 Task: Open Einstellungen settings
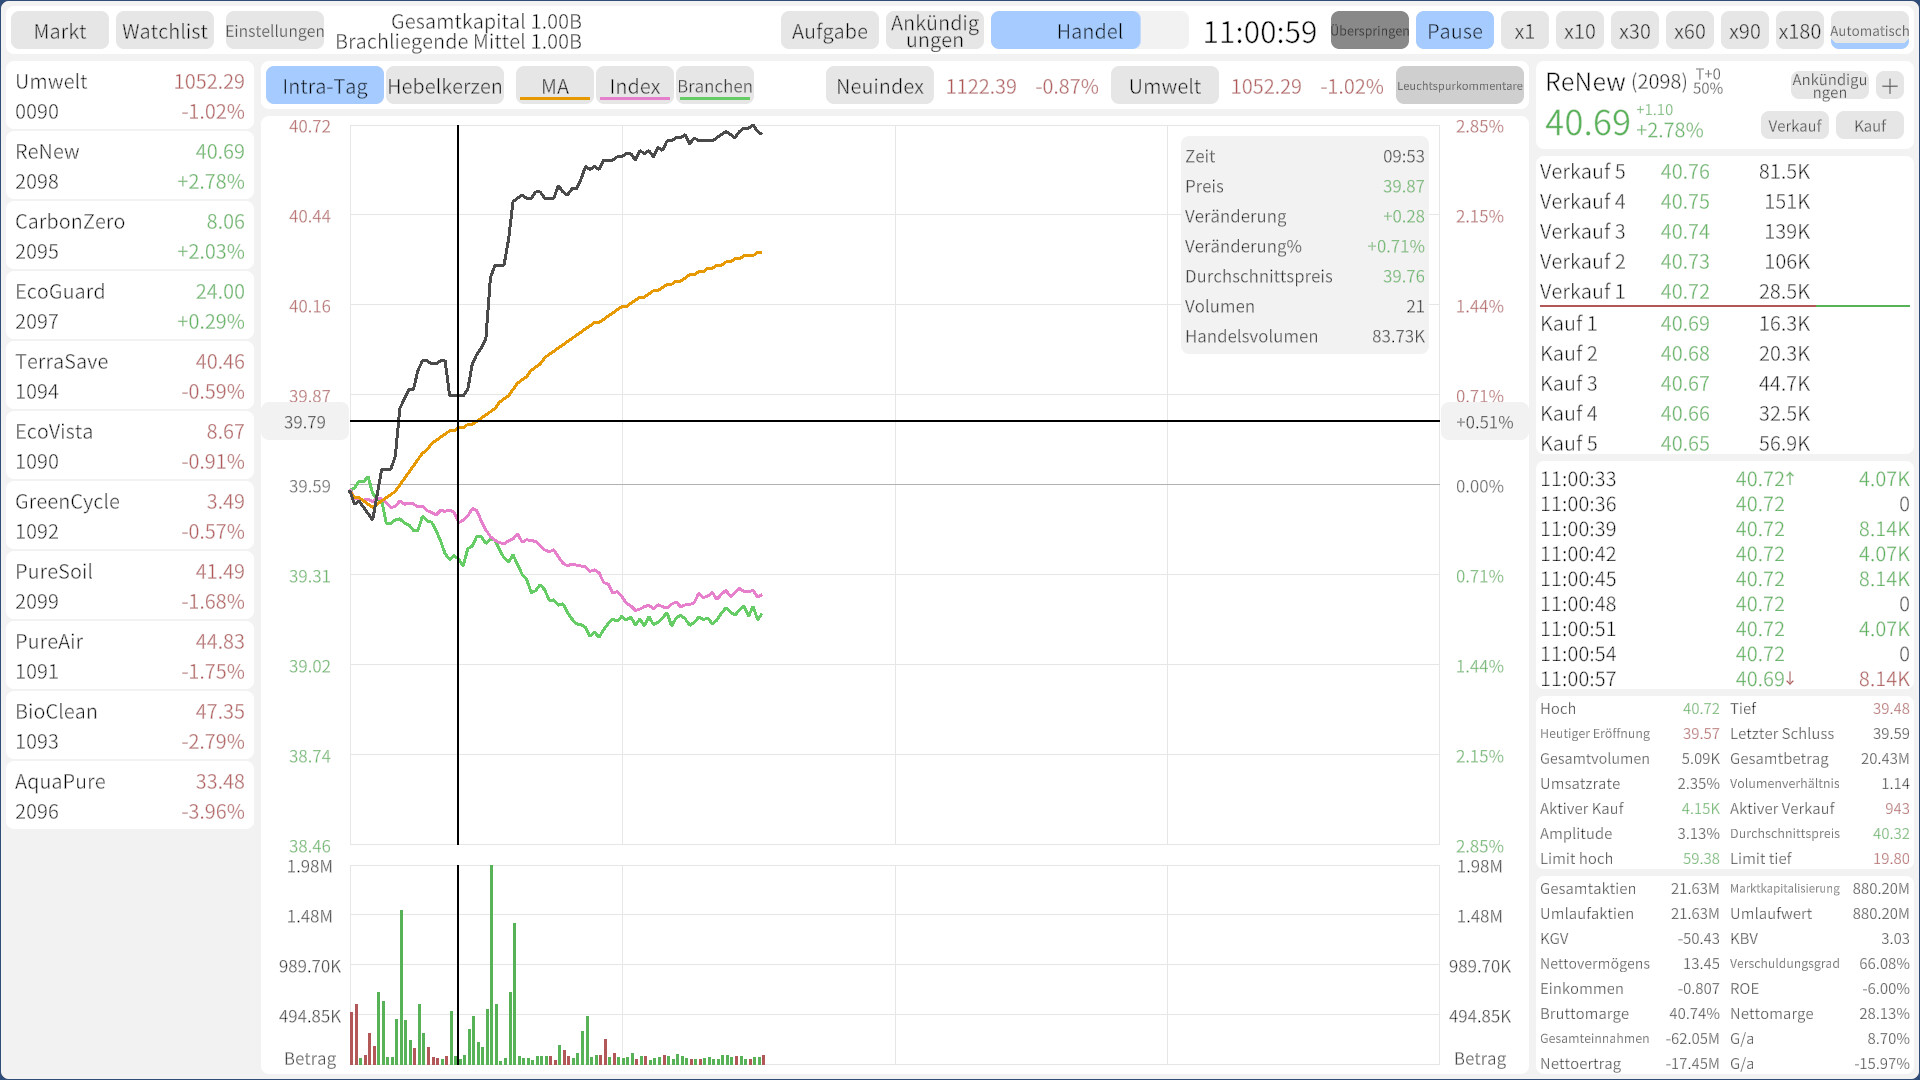point(274,31)
